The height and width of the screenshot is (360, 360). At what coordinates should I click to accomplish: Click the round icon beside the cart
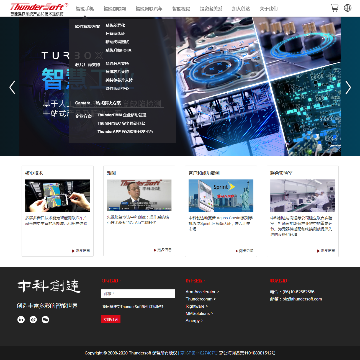coord(347,8)
